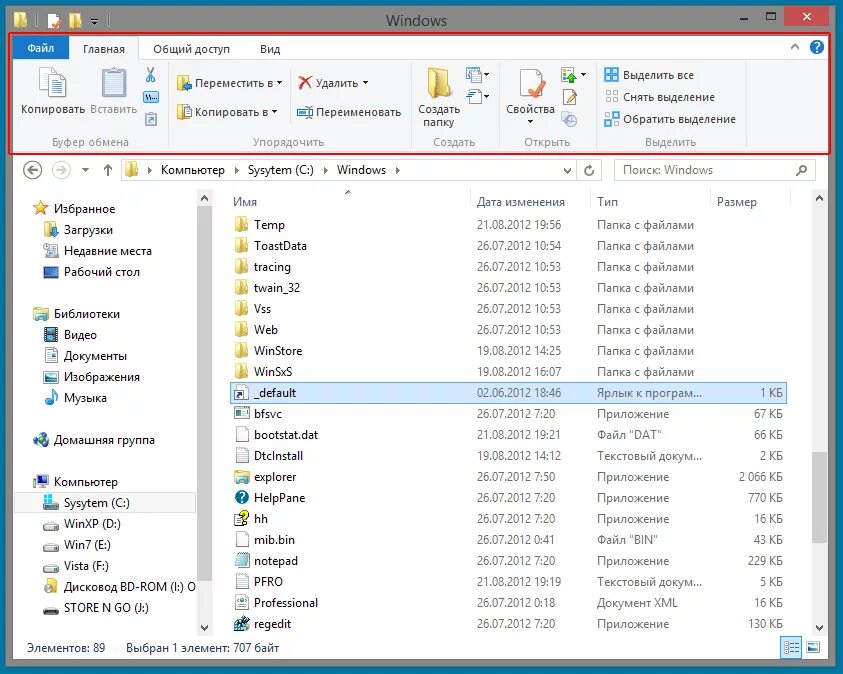Switch to the Share (Общий доступ) tab
This screenshot has height=674, width=843.
coord(191,49)
